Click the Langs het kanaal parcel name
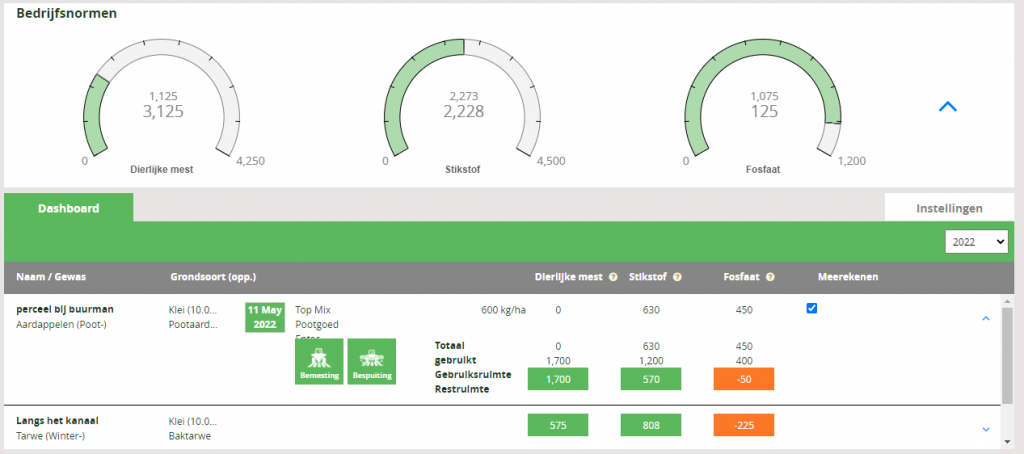The image size is (1024, 454). [57, 421]
